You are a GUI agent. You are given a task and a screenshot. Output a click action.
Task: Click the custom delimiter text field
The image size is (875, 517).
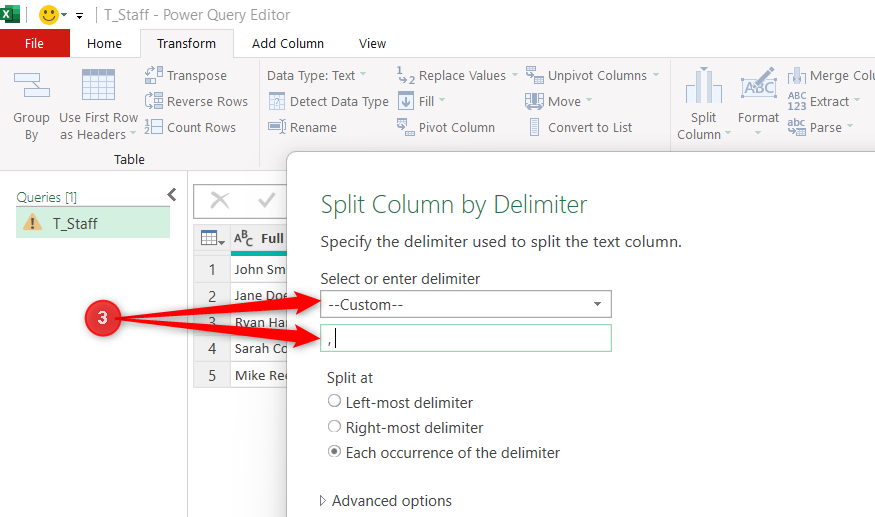click(466, 338)
